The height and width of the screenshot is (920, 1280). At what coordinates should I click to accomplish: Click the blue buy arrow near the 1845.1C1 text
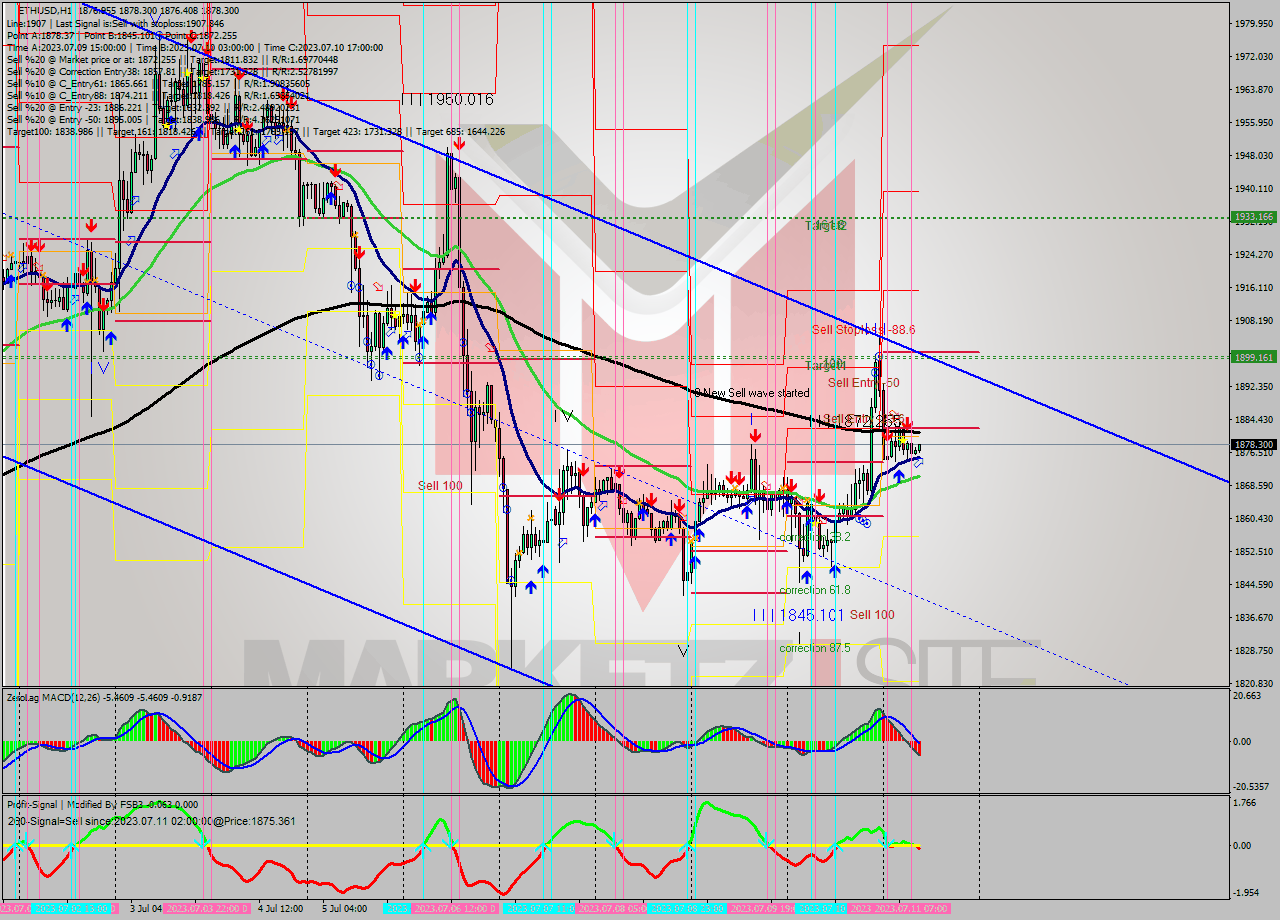835,571
